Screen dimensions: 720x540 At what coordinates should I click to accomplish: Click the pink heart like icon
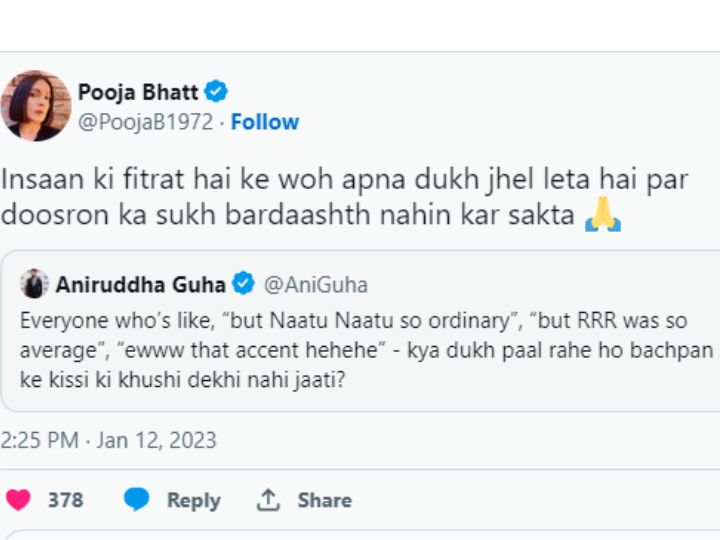(x=18, y=500)
